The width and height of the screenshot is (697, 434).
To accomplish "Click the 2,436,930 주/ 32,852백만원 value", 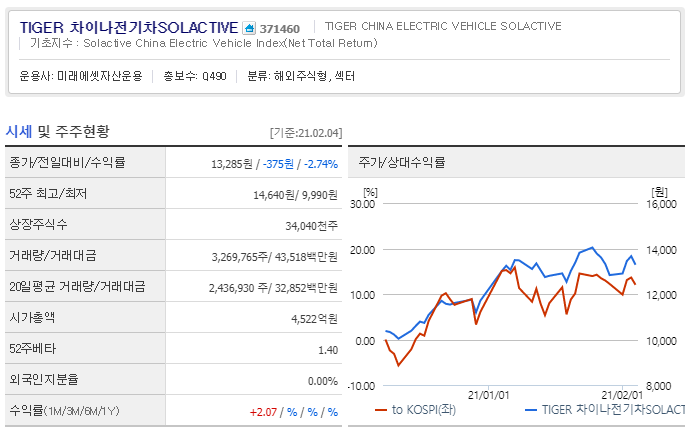I will tap(273, 288).
